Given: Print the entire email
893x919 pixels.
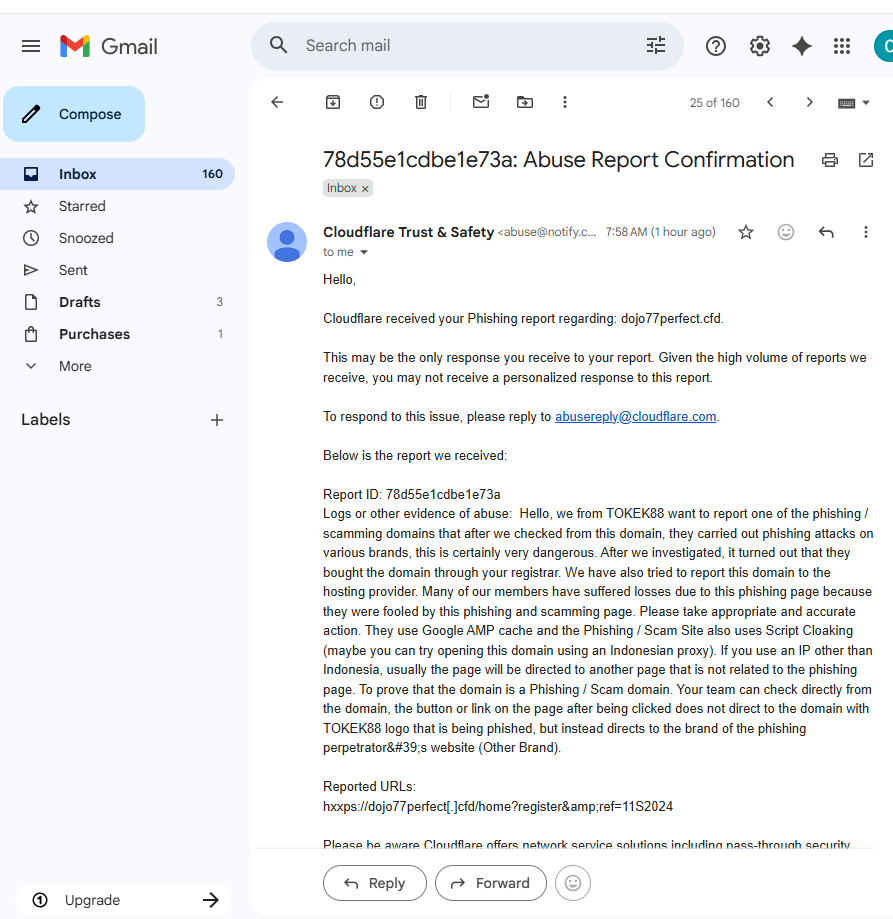Looking at the screenshot, I should [x=830, y=160].
